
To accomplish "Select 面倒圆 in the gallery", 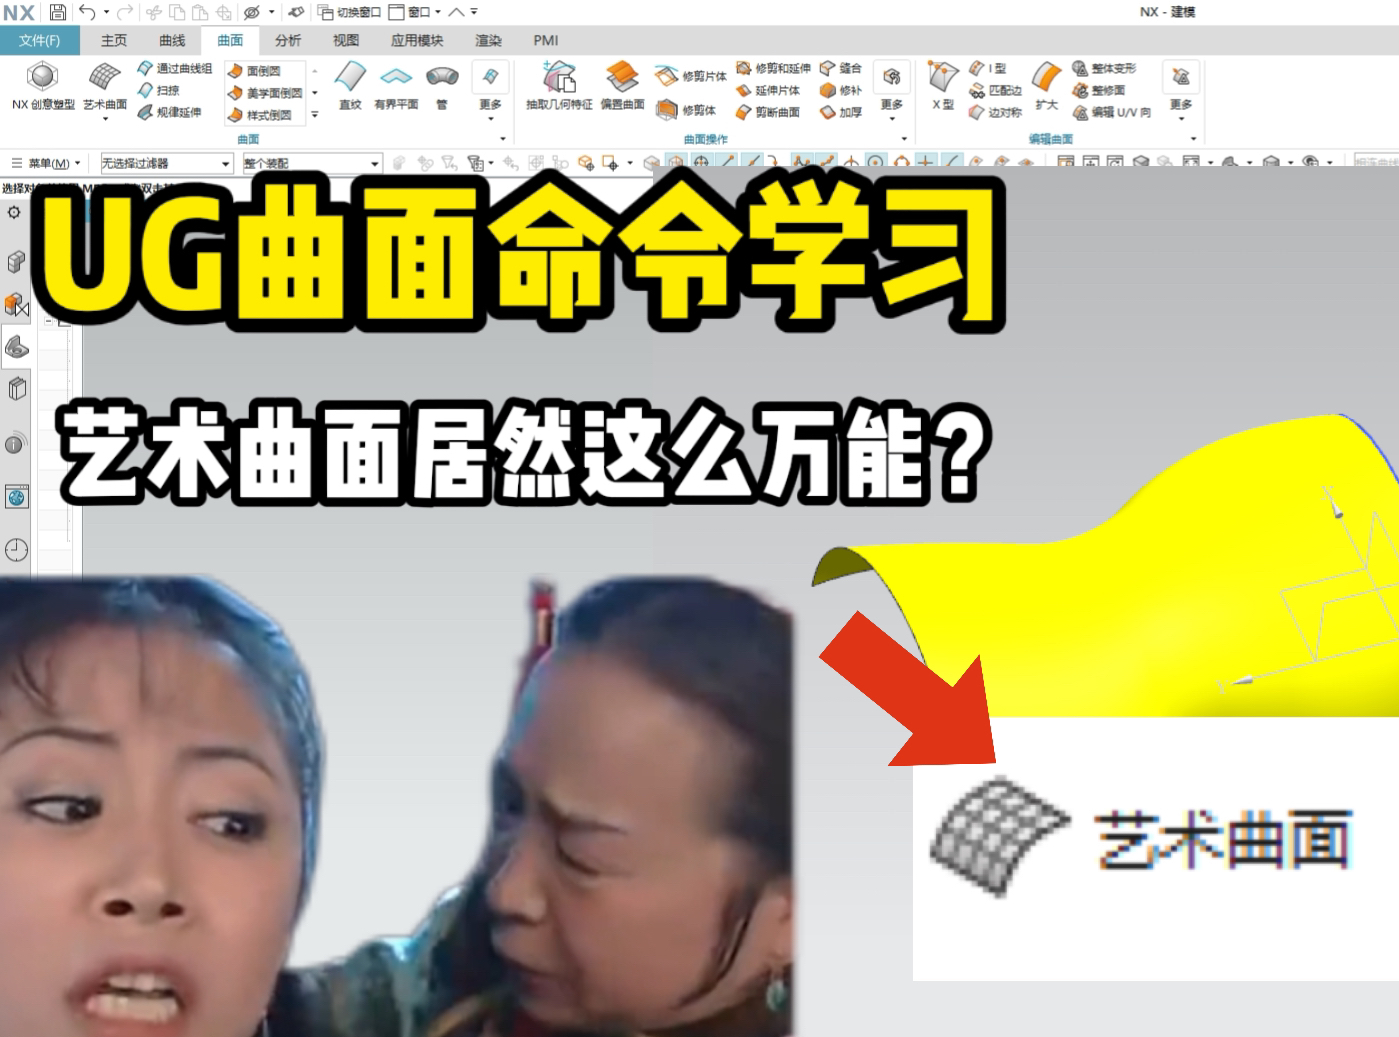I will (255, 71).
